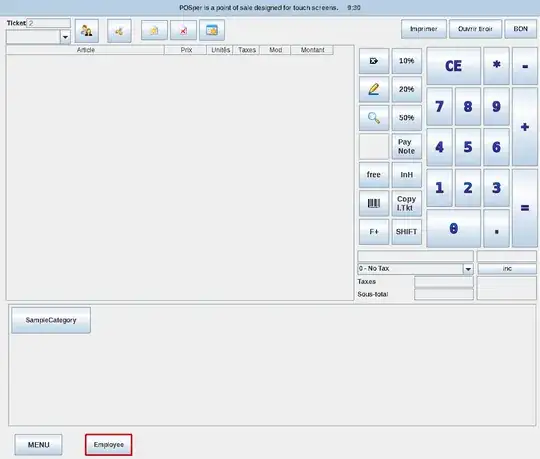Tap number 2 on keypad
The image size is (540, 459).
tap(468, 188)
